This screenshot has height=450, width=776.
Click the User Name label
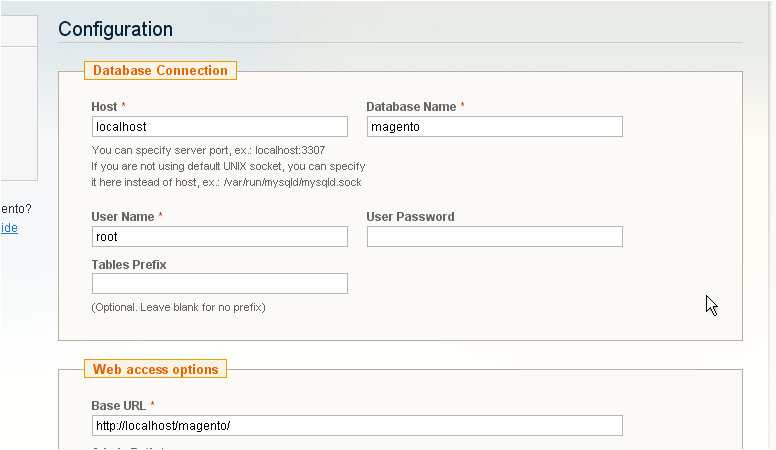[122, 217]
